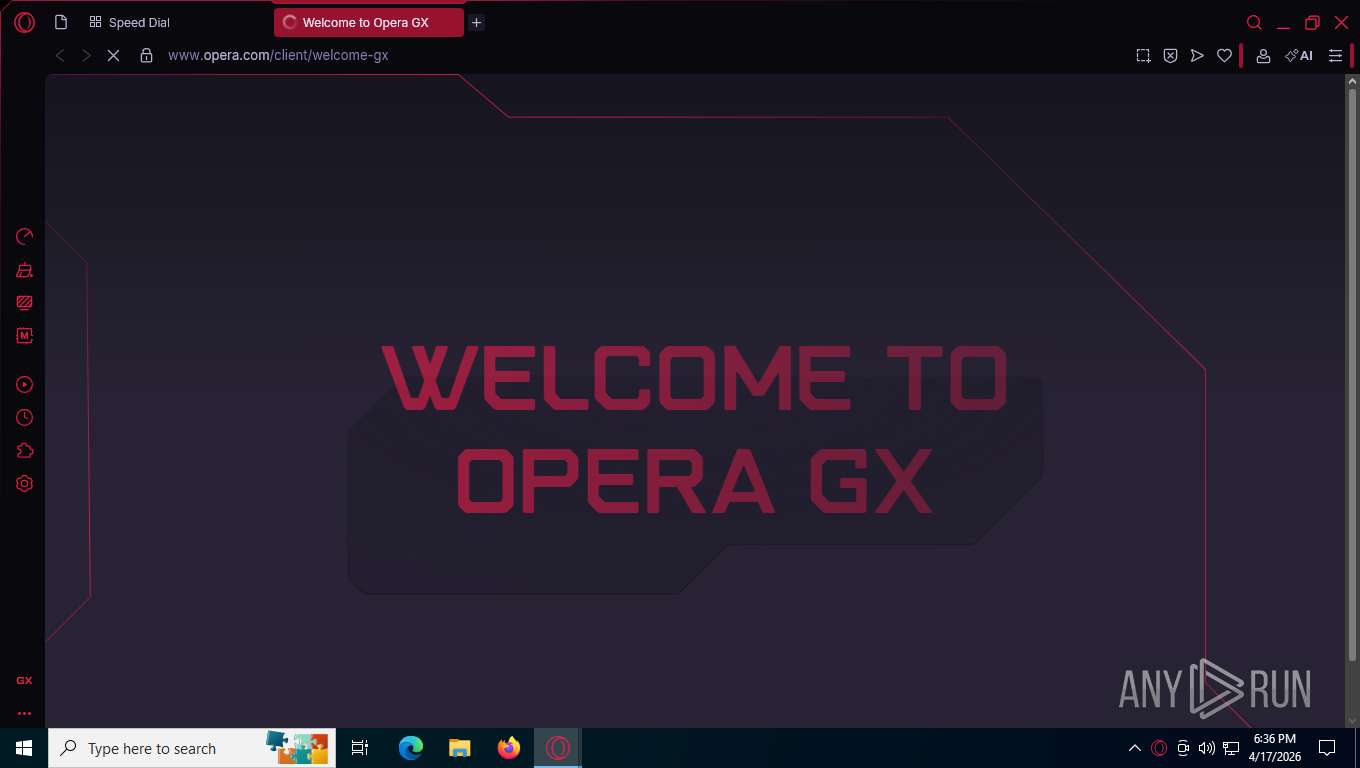
Task: Open the M sidebar icon
Action: point(24,336)
